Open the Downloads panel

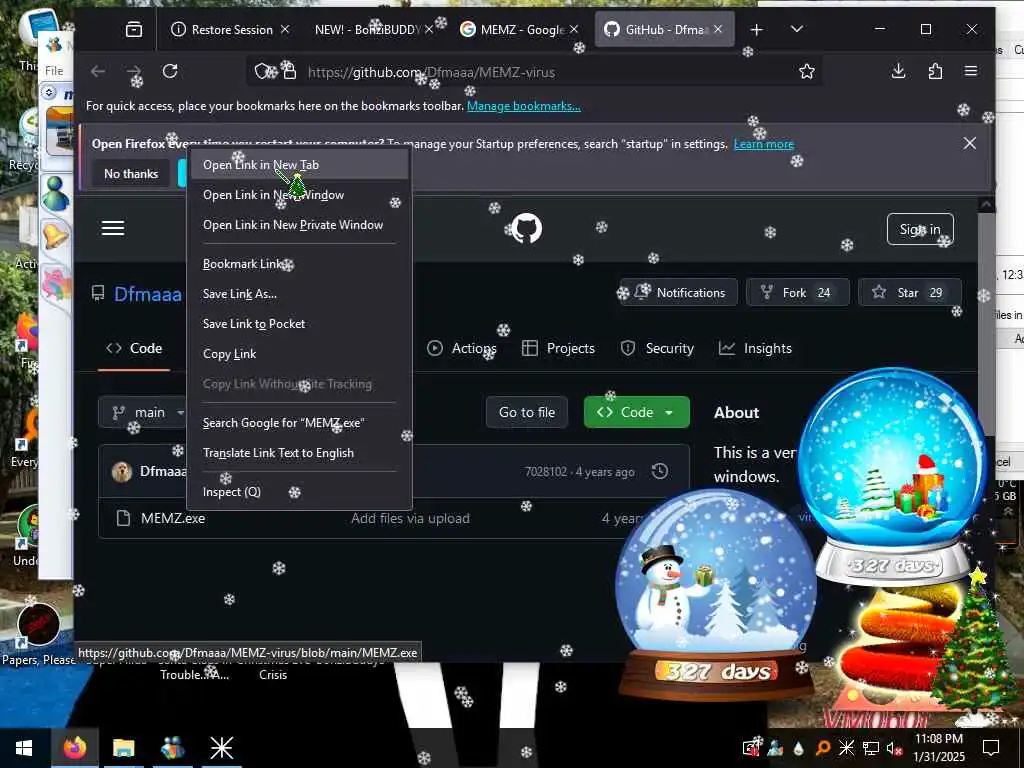[x=898, y=71]
